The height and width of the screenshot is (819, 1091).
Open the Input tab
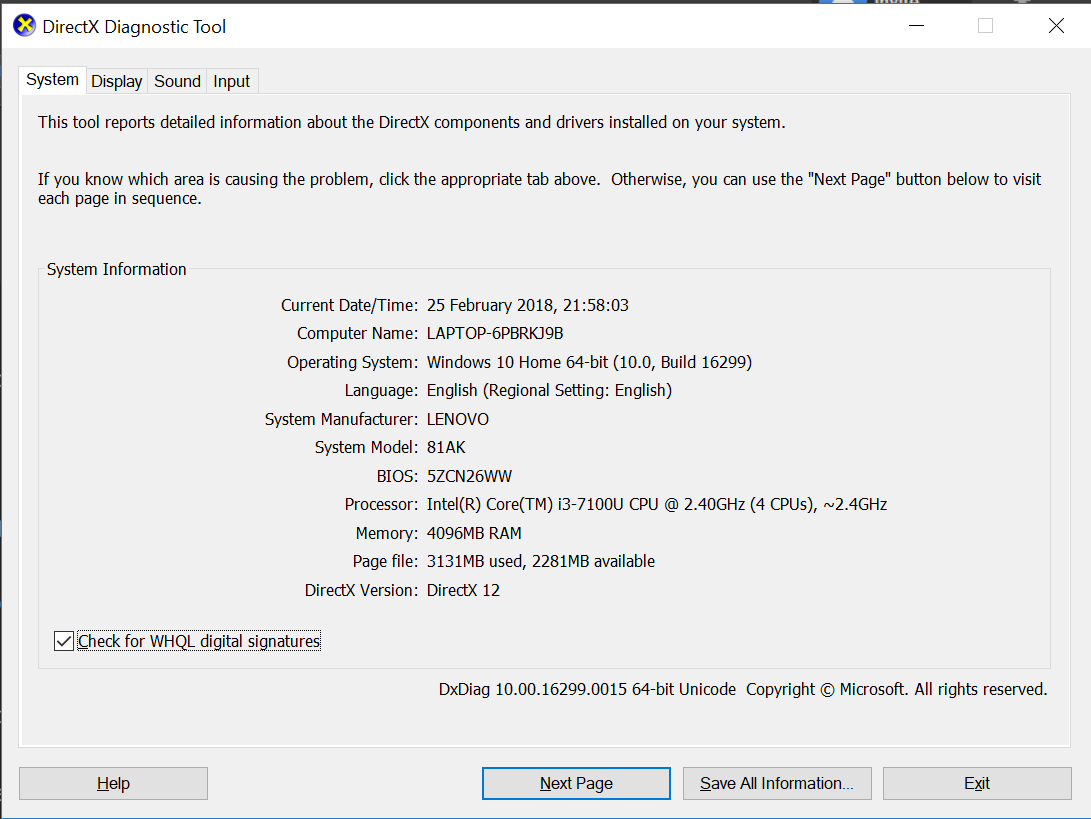(232, 81)
